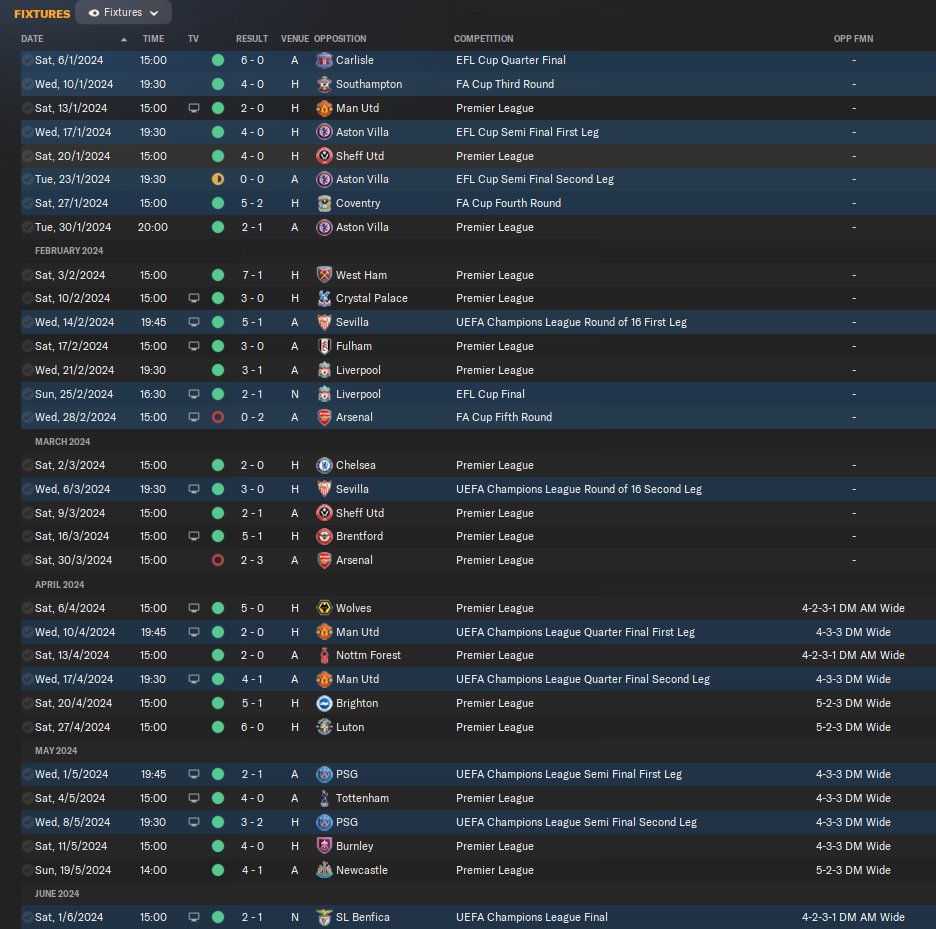Click the Crystal Palace club badge
This screenshot has width=936, height=929.
[324, 298]
